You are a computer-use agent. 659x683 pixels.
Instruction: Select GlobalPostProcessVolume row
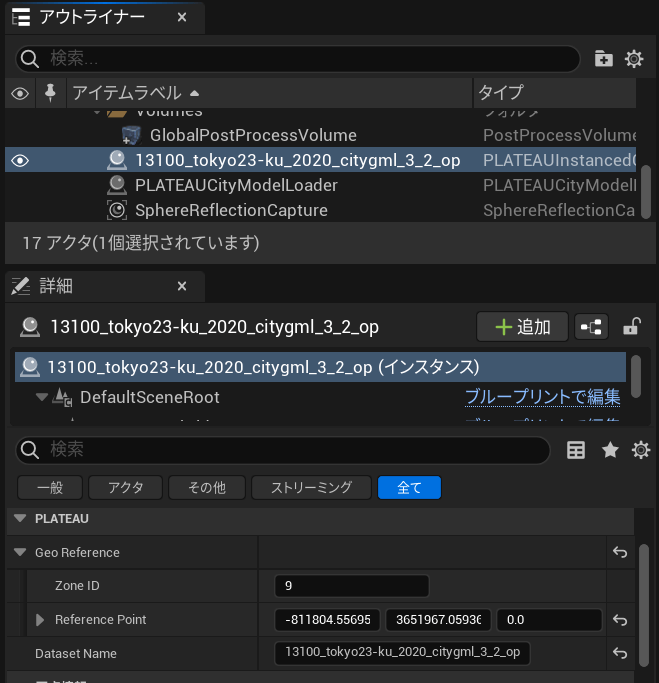(x=320, y=135)
